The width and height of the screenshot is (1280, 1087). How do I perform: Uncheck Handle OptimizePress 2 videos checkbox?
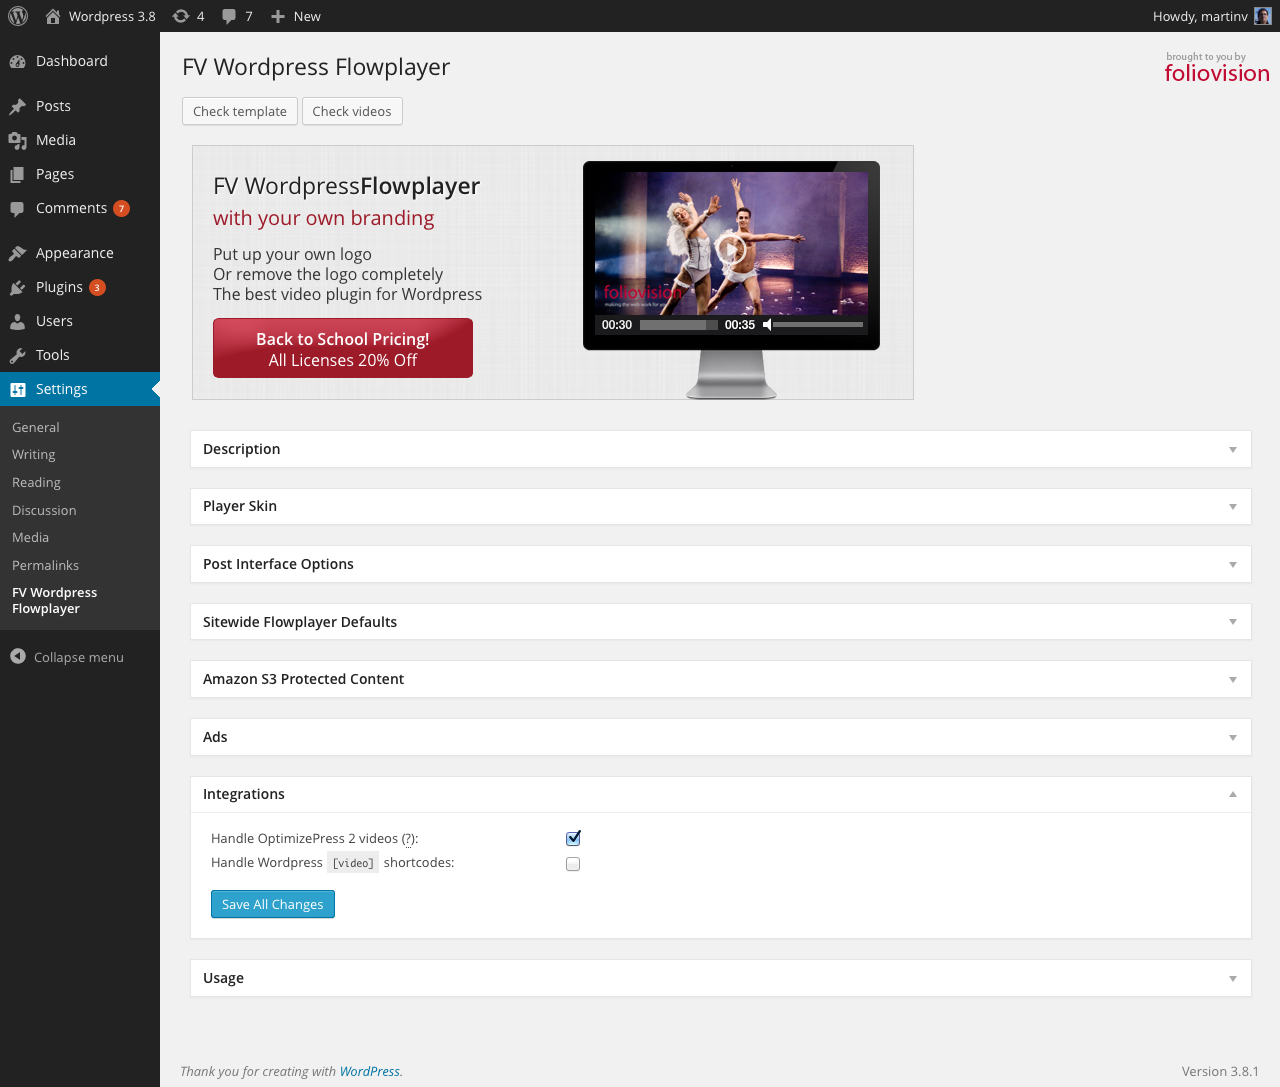pyautogui.click(x=573, y=838)
